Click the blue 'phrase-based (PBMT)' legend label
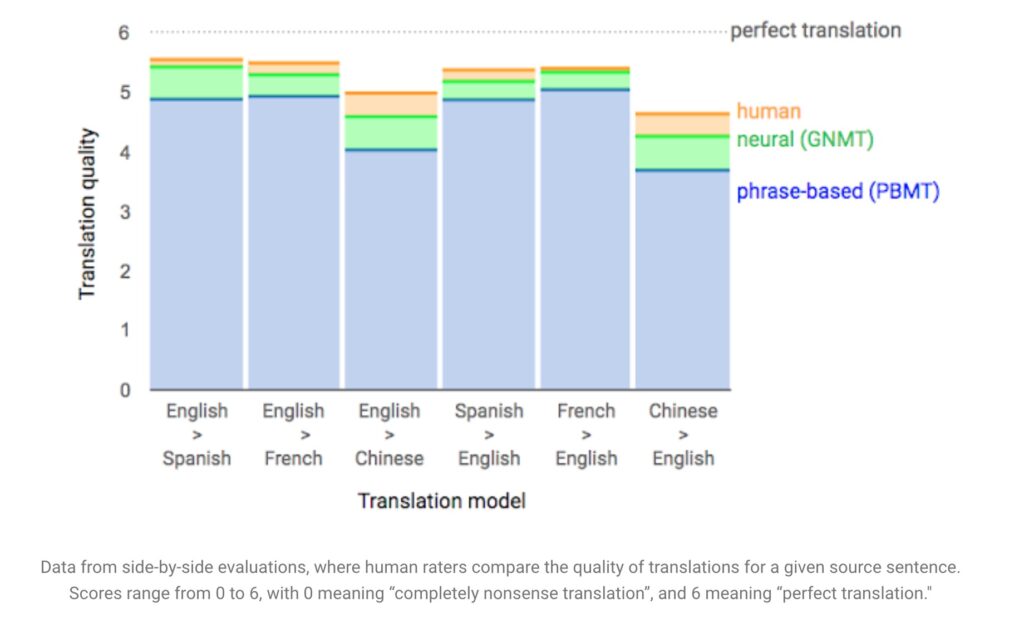Viewport: 1024px width, 623px height. click(x=838, y=191)
